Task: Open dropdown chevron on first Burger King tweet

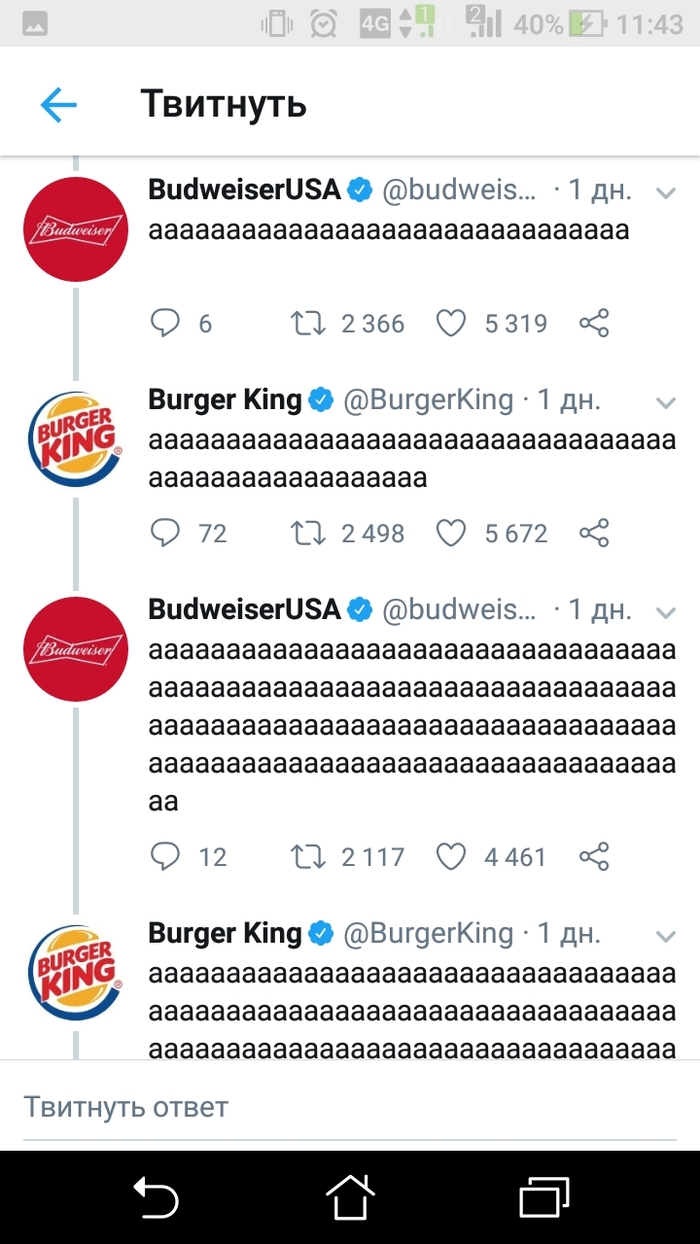Action: [666, 402]
